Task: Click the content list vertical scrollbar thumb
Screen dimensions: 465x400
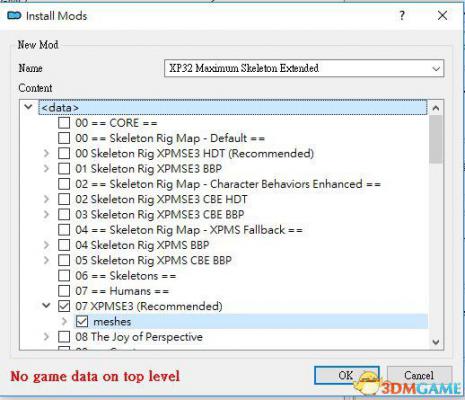Action: click(436, 139)
